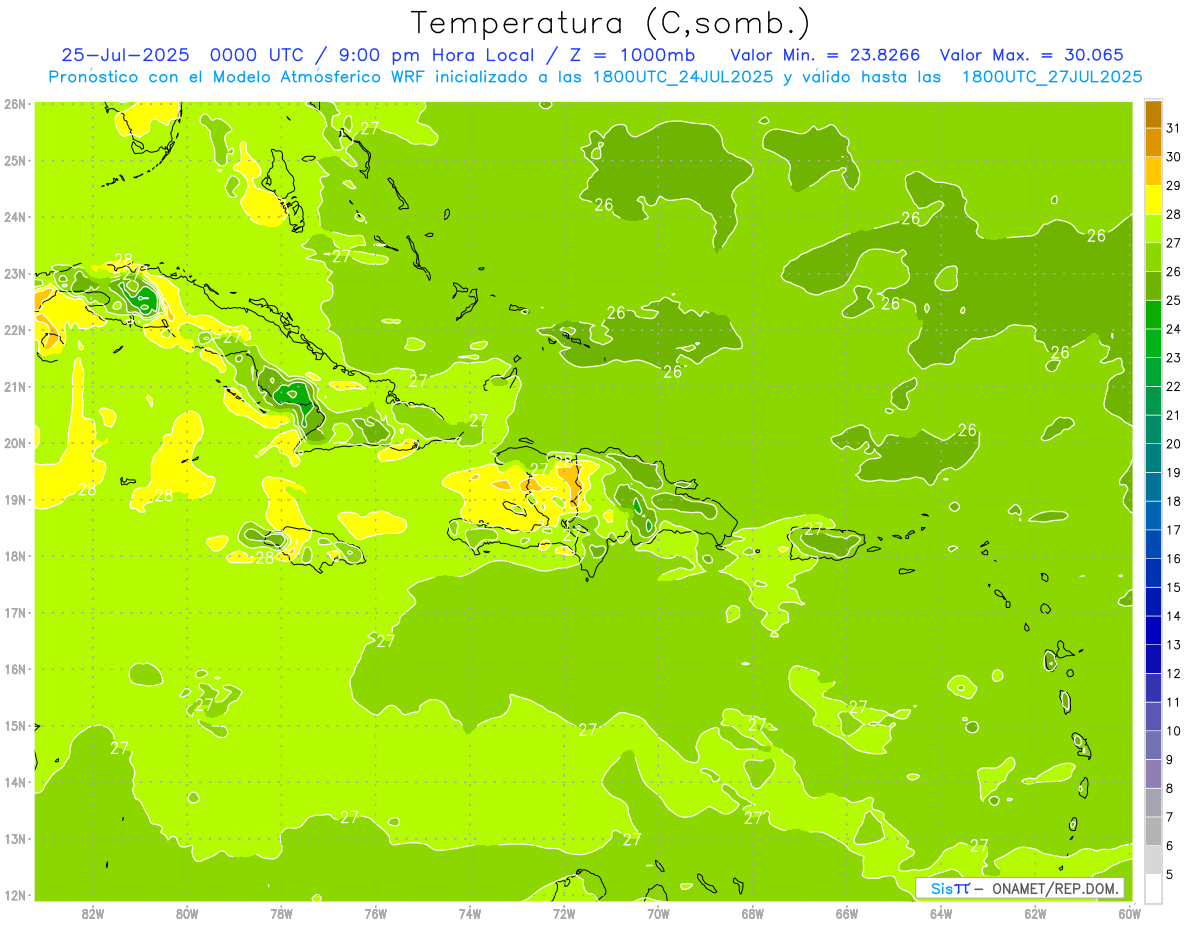The height and width of the screenshot is (927, 1200).
Task: Click "Modelo Atmosferico WRF" in subtitle
Action: click(320, 76)
